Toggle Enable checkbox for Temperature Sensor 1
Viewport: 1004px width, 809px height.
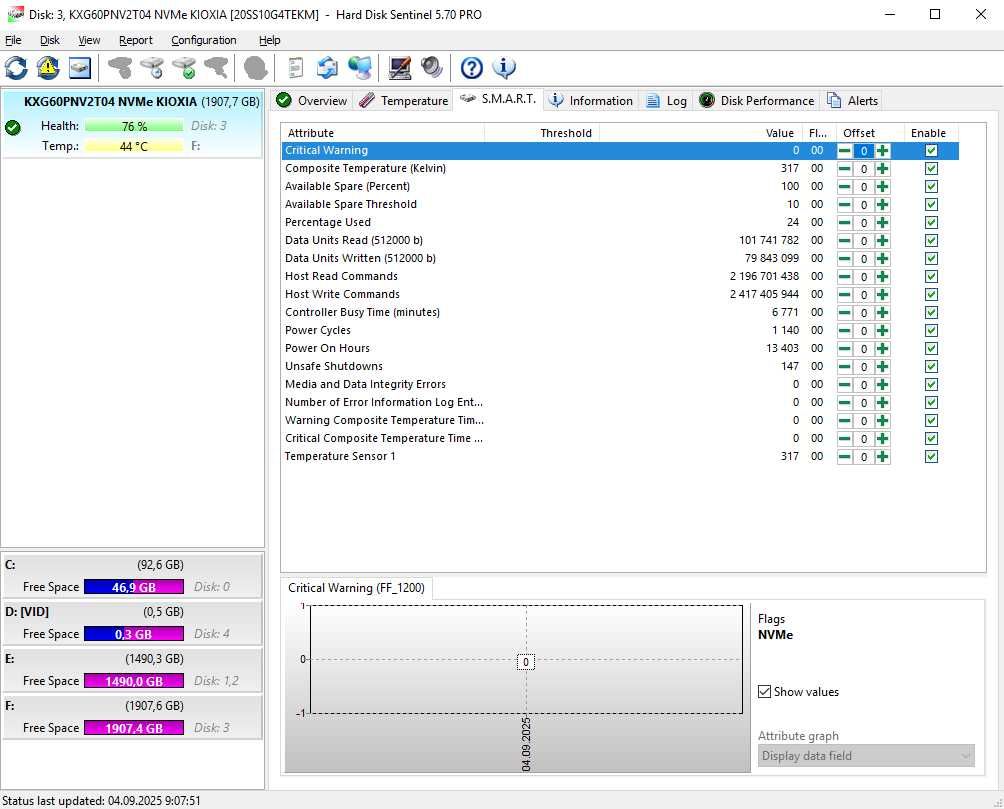pyautogui.click(x=932, y=457)
